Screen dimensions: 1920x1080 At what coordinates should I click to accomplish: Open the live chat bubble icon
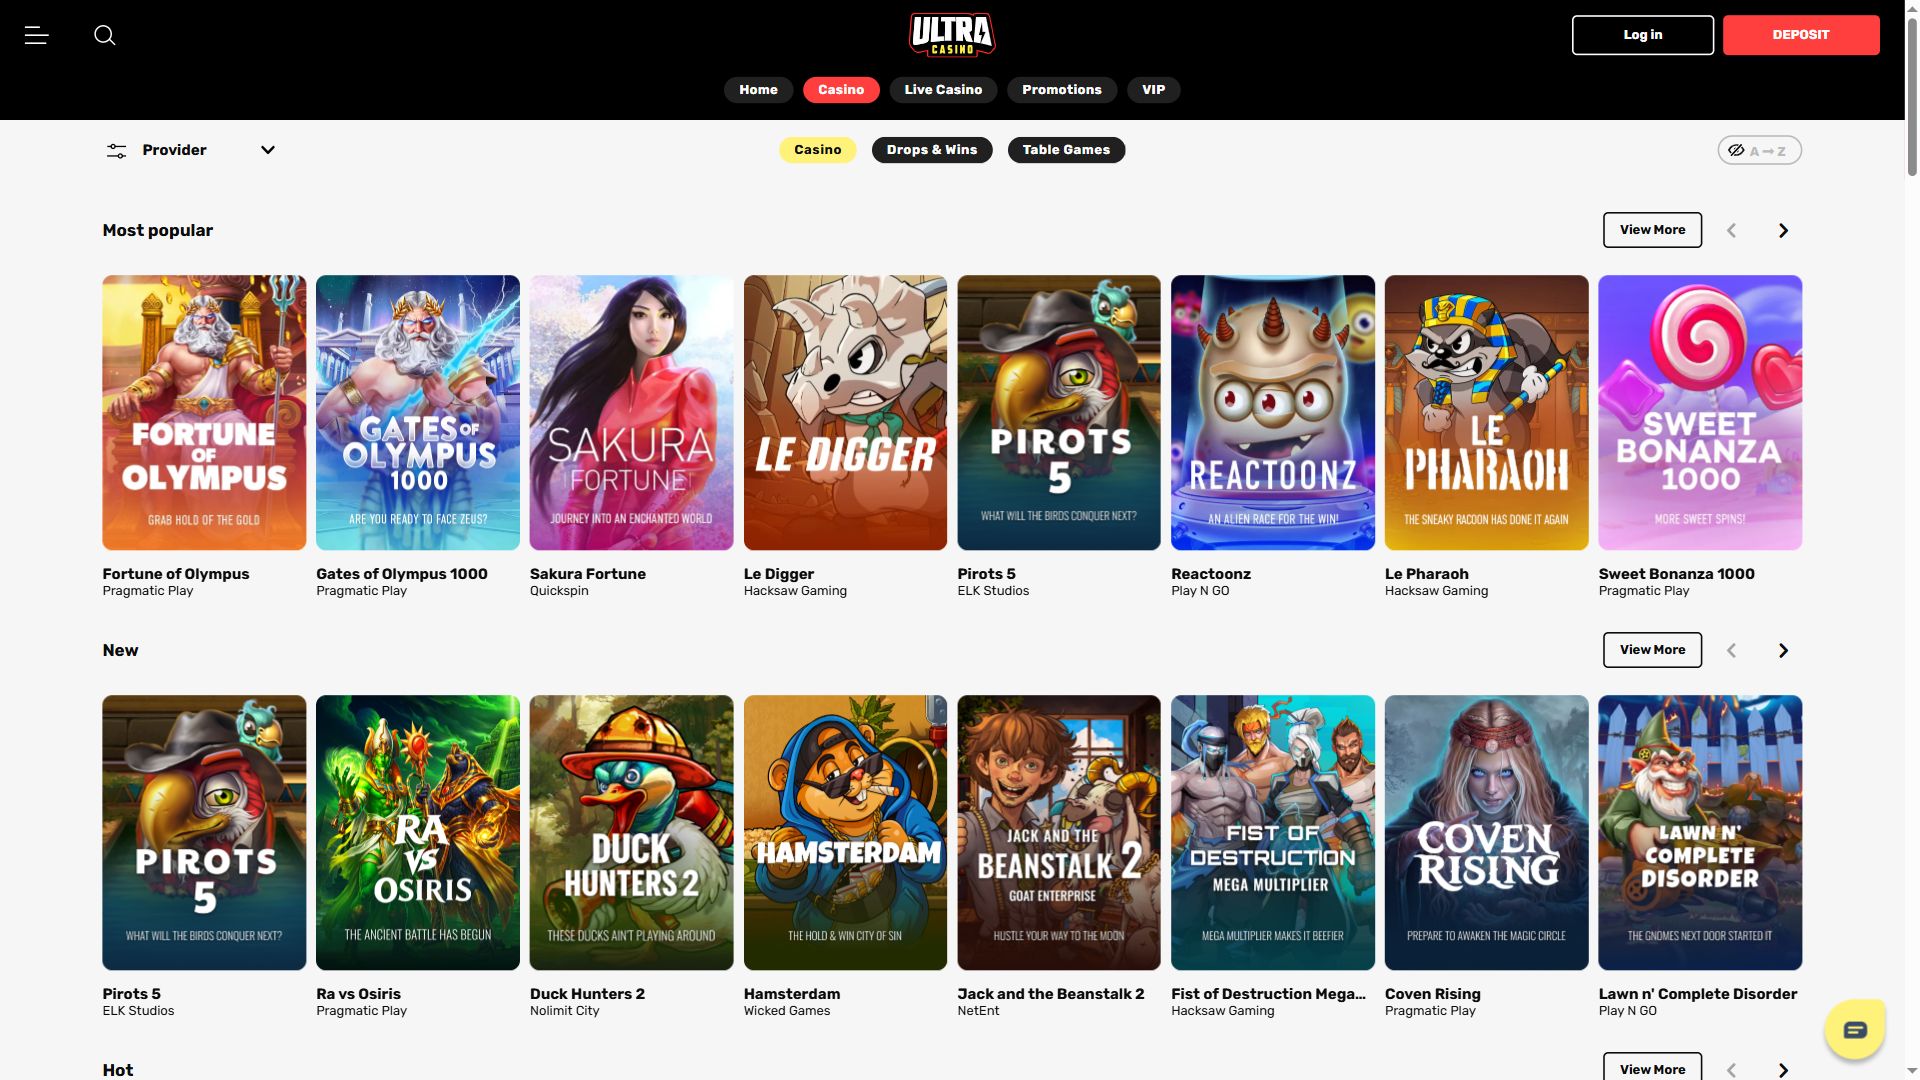click(1855, 1029)
